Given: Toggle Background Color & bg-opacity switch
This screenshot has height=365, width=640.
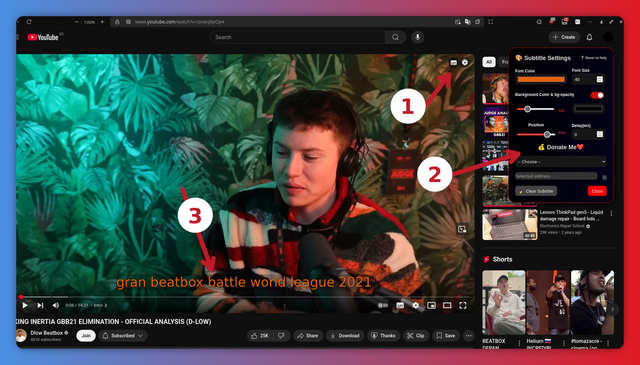Looking at the screenshot, I should tap(597, 95).
